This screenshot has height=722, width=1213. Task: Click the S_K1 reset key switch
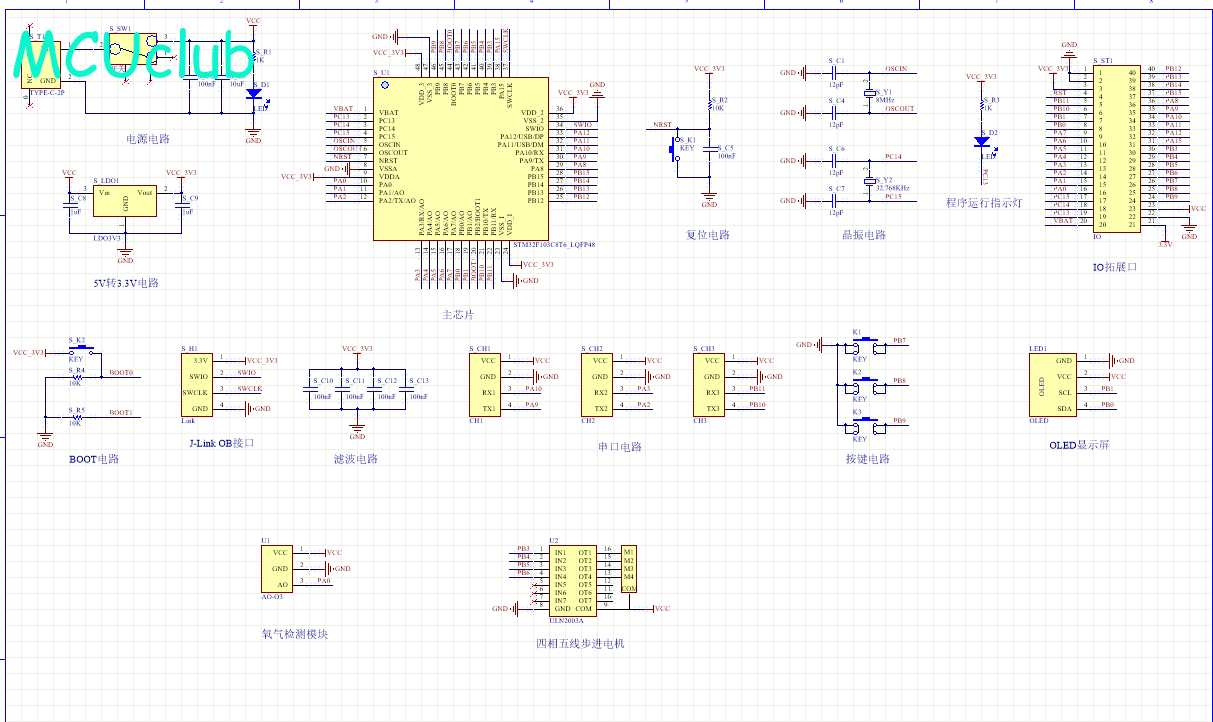pyautogui.click(x=674, y=149)
